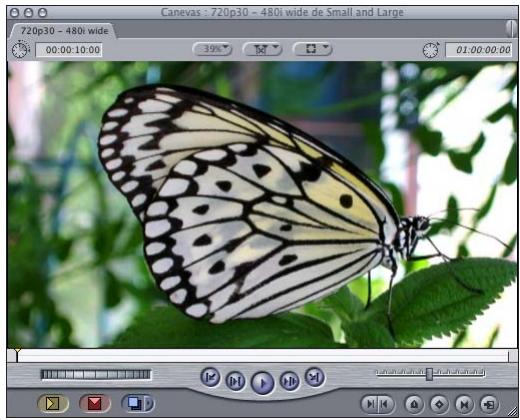Close the Canvas window
This screenshot has width=520, height=420.
14,13
